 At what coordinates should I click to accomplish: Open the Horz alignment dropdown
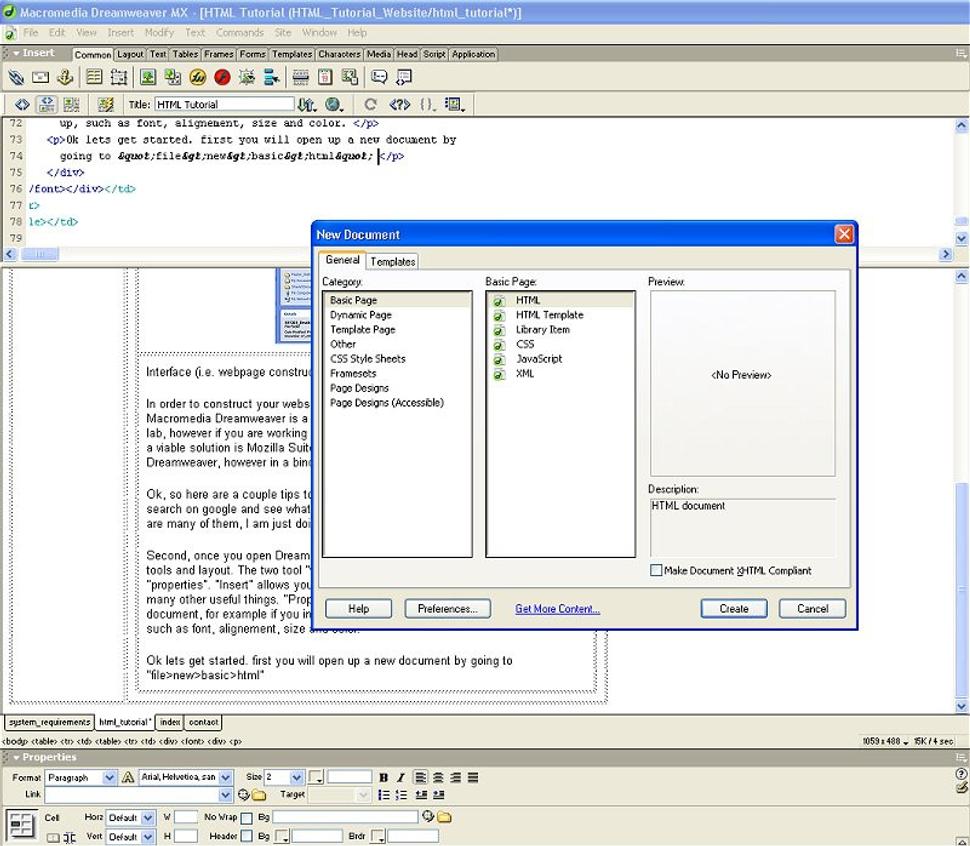(x=148, y=818)
